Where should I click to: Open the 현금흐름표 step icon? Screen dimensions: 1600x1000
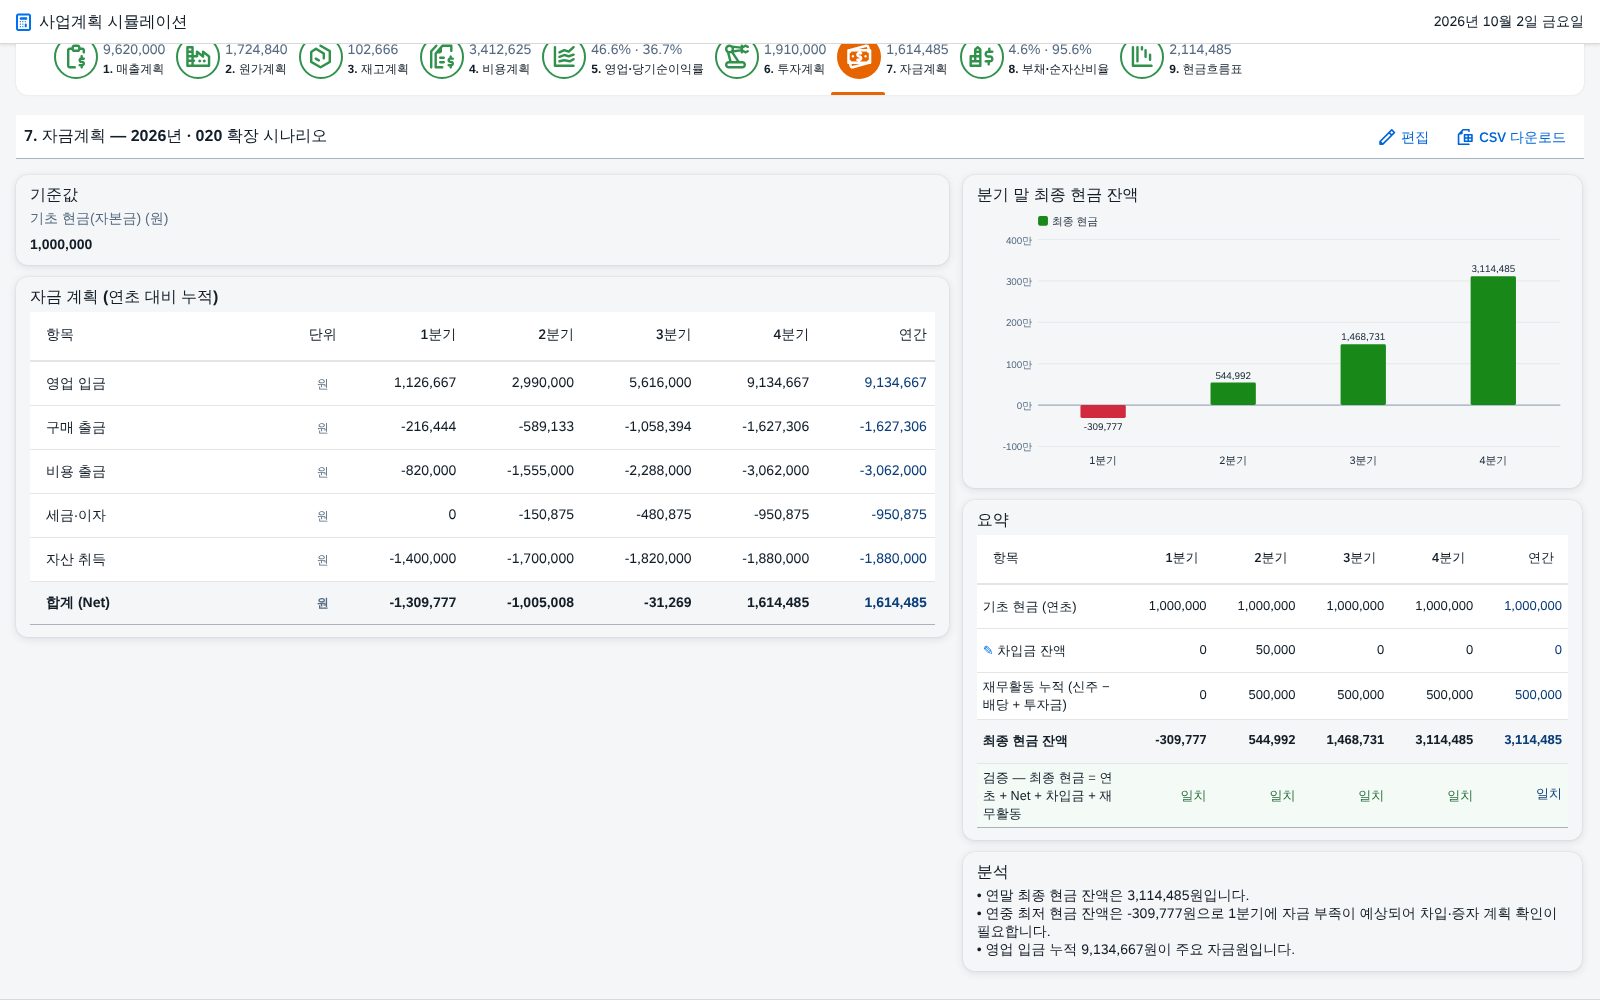coord(1142,58)
